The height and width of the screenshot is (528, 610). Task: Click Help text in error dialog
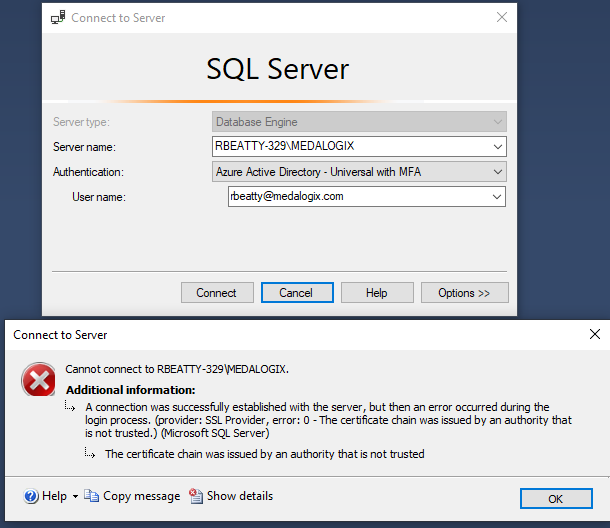tap(54, 496)
